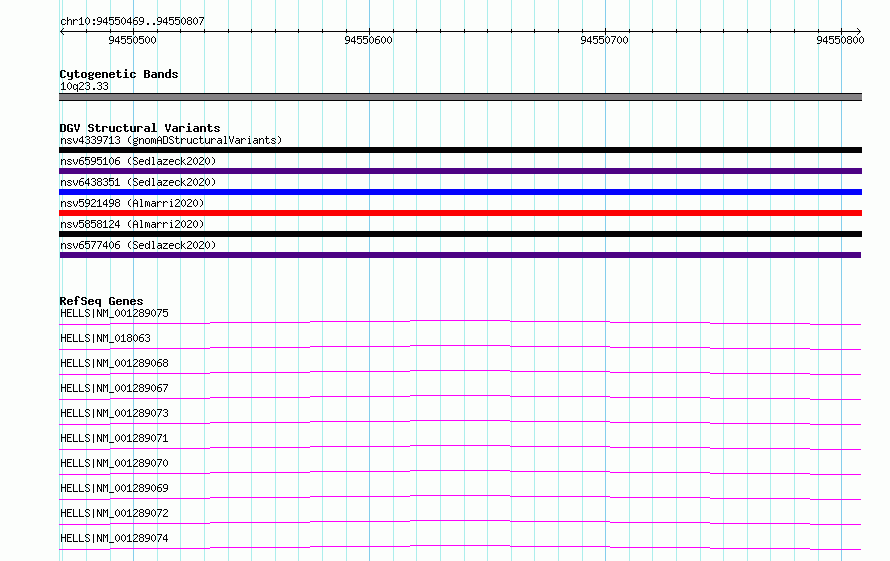The width and height of the screenshot is (890, 561).
Task: Click the 94550700 ruler coordinate
Action: pyautogui.click(x=604, y=40)
